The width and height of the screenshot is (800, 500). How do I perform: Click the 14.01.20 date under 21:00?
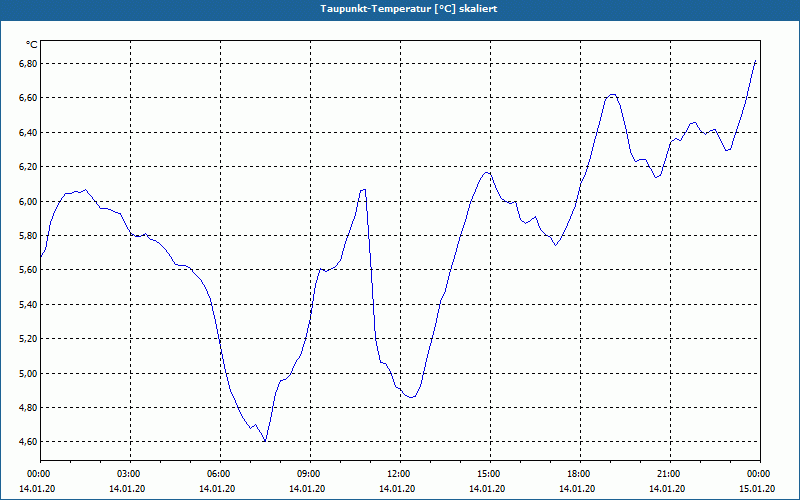[667, 489]
